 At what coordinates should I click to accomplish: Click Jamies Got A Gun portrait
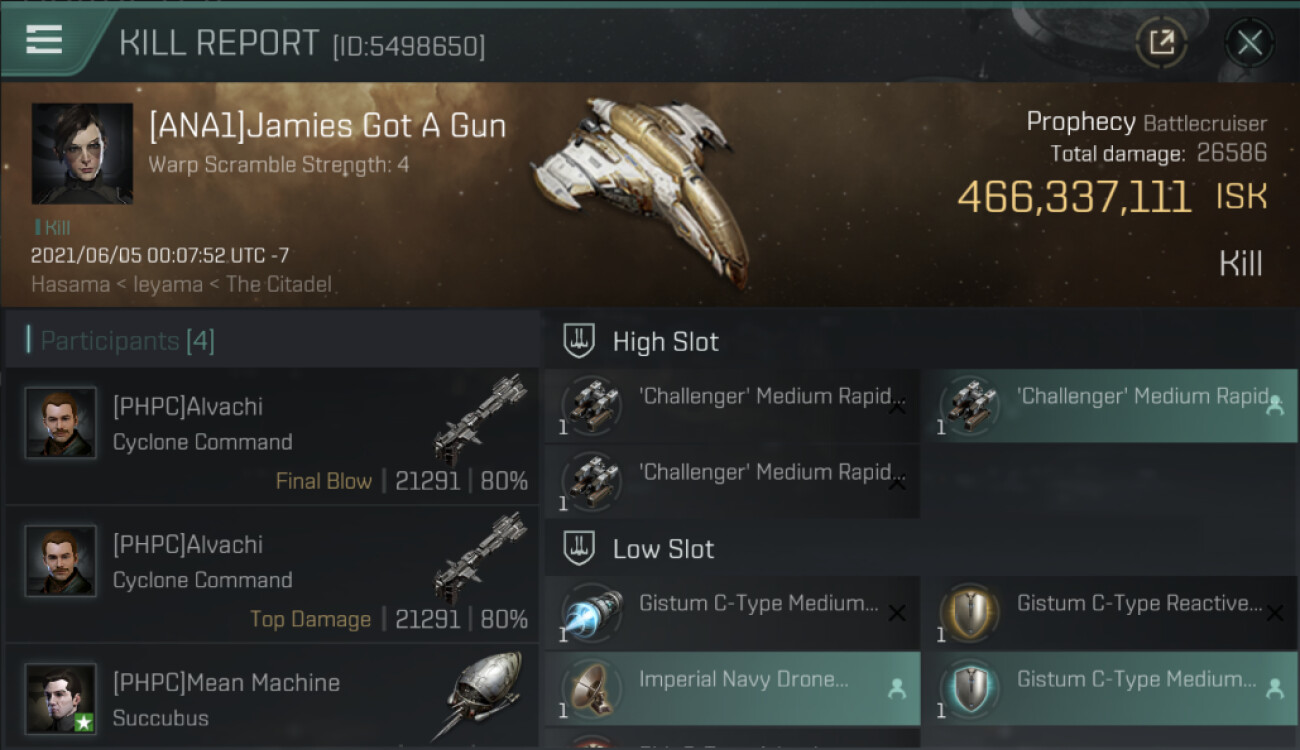tap(82, 153)
